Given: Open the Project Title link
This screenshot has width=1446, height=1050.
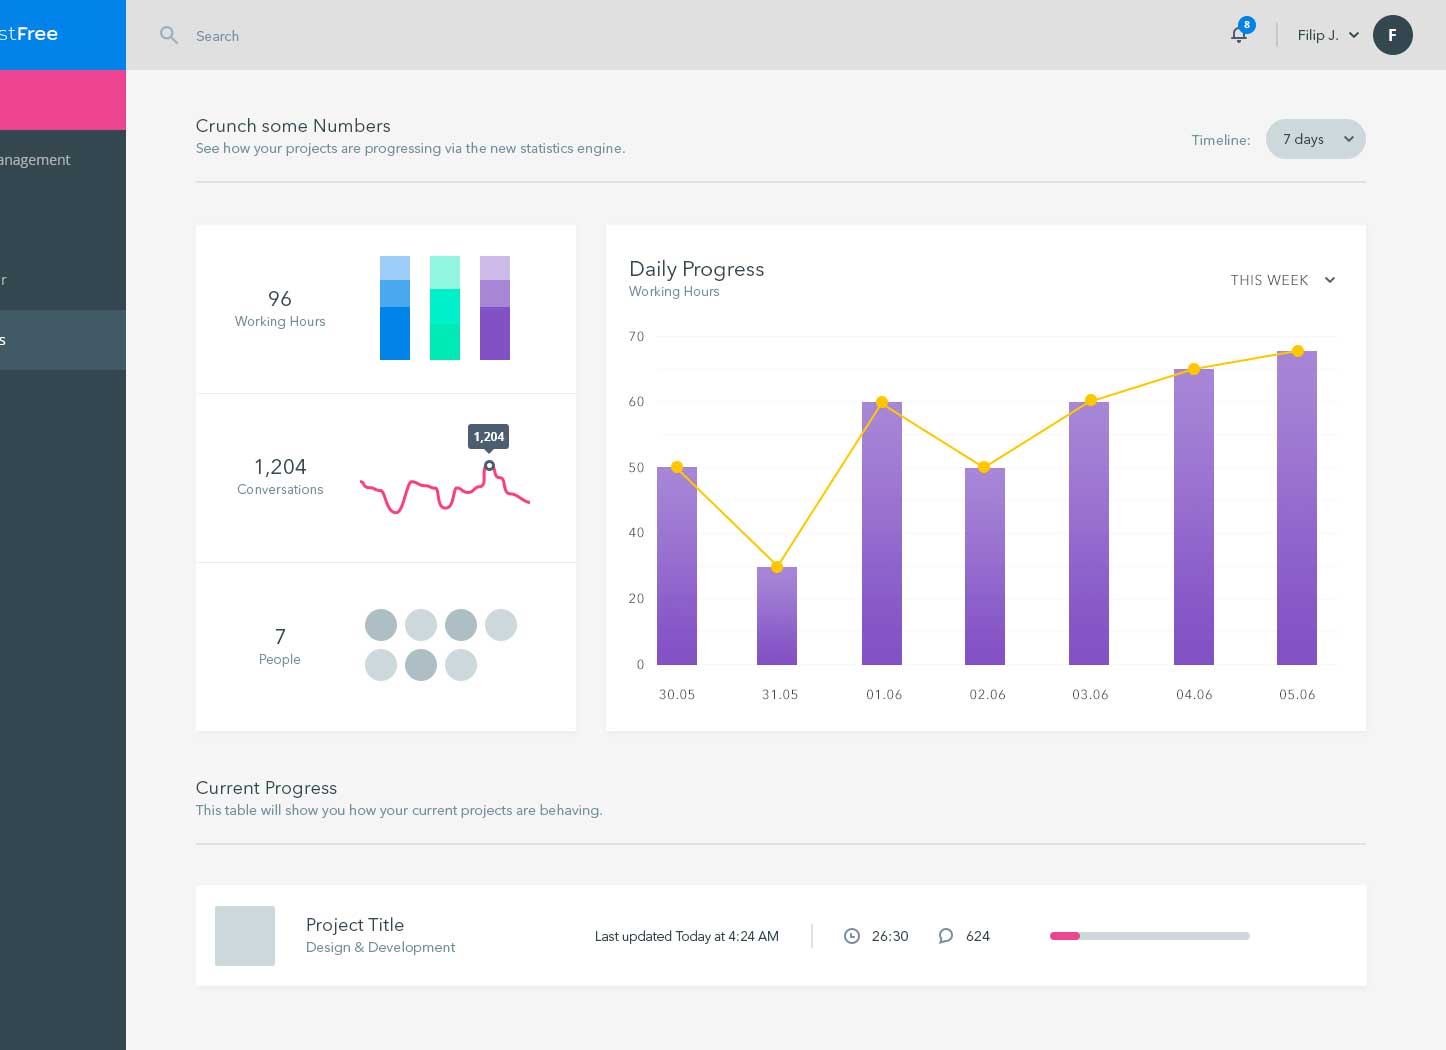Looking at the screenshot, I should click(355, 925).
